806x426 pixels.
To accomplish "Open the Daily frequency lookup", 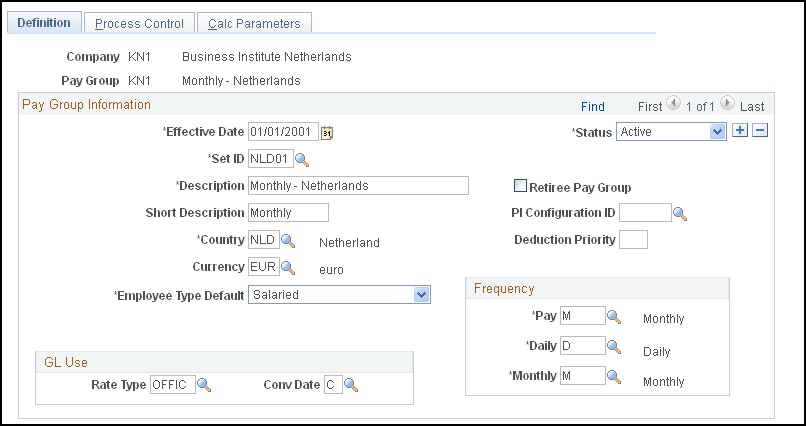I will [x=615, y=347].
